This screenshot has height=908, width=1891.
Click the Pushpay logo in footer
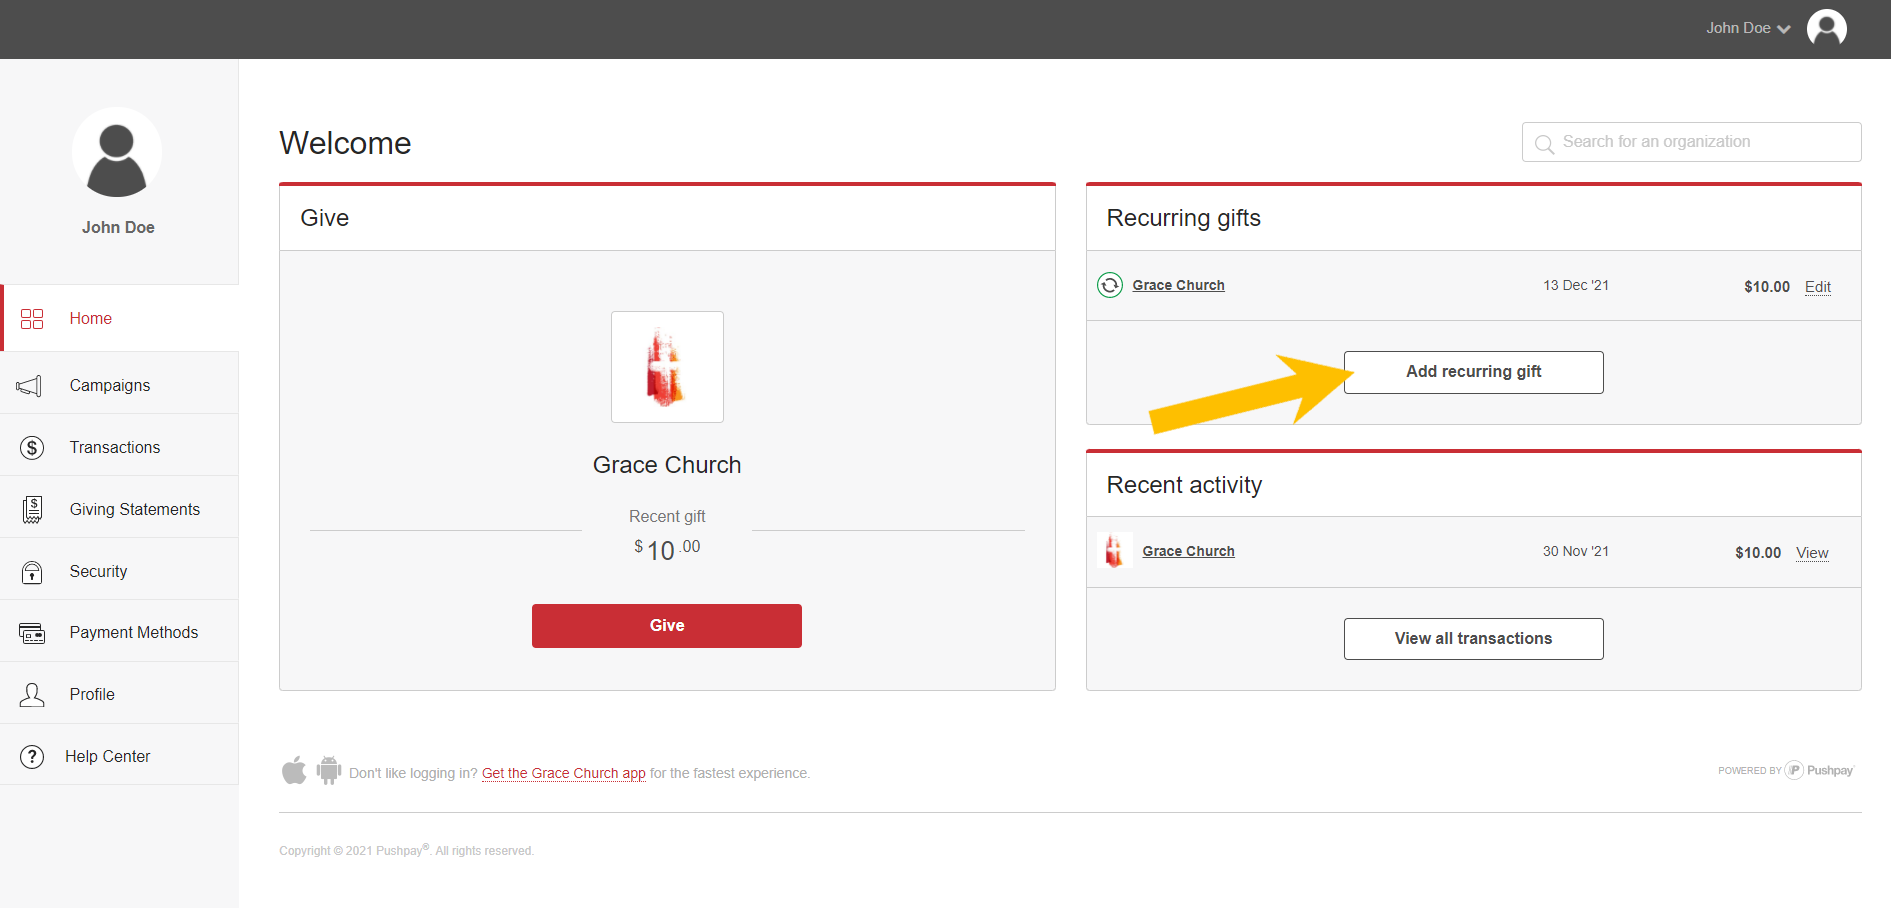[x=1820, y=770]
